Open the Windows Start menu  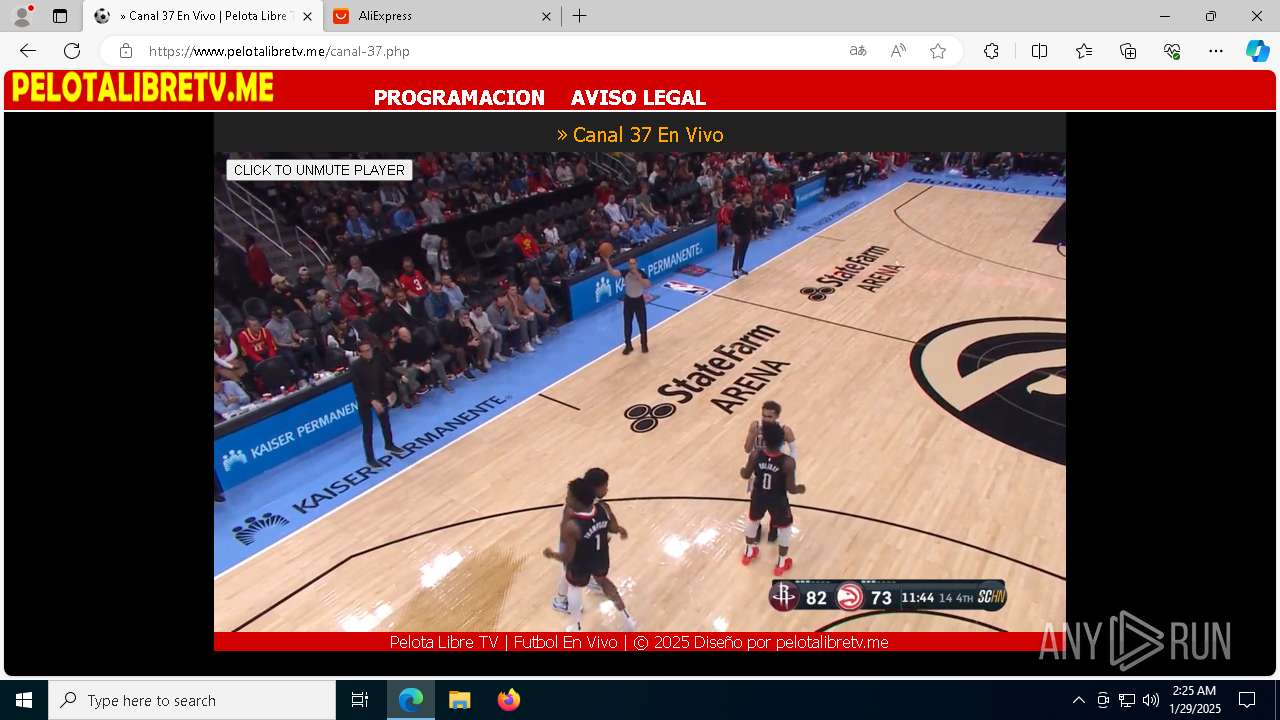point(24,700)
